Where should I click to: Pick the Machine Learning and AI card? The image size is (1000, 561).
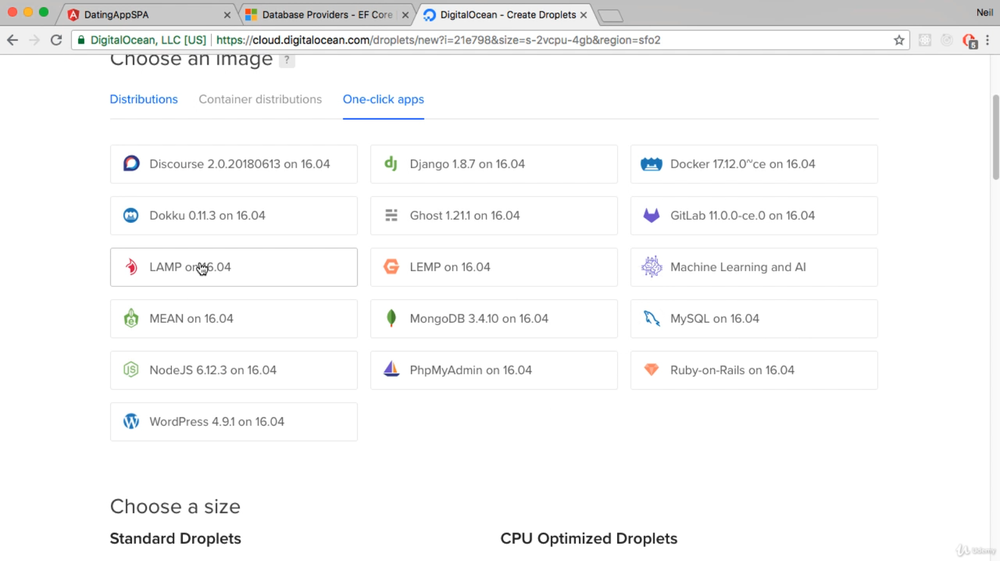click(754, 267)
